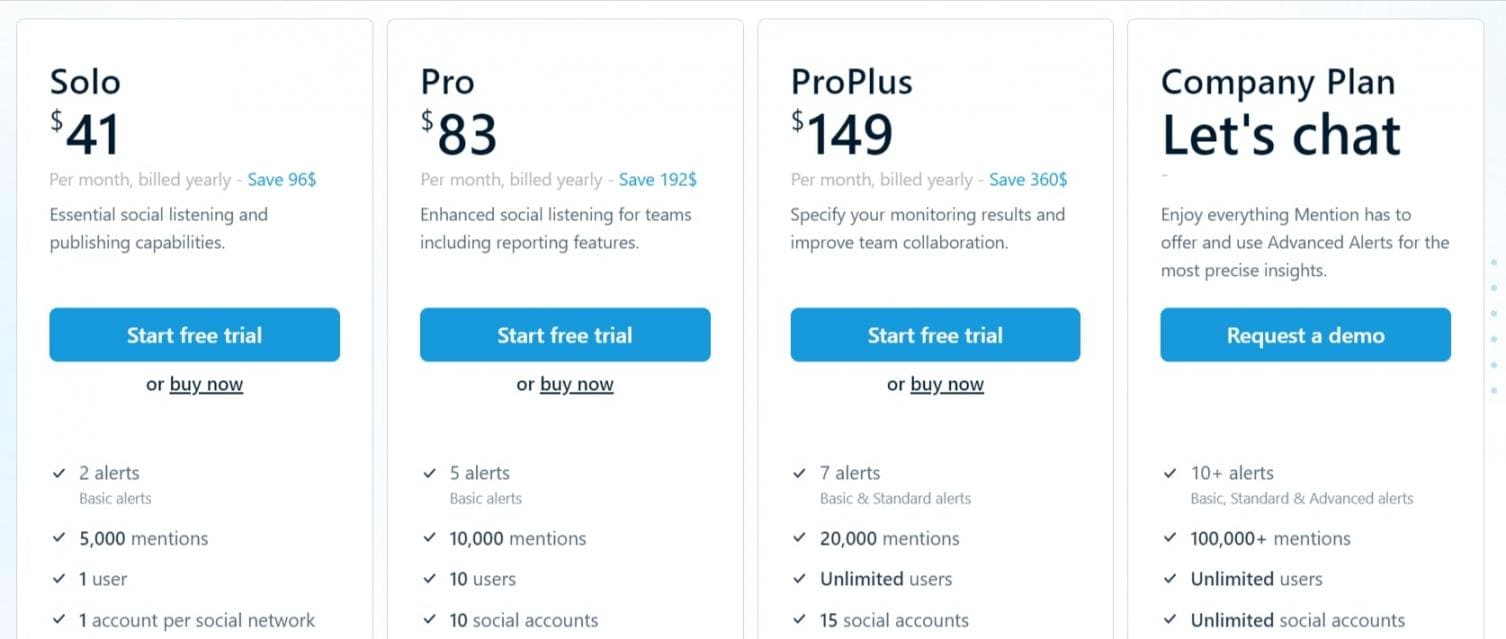This screenshot has width=1506, height=639.
Task: Click the Solo plan Start free trial button
Action: click(x=194, y=335)
